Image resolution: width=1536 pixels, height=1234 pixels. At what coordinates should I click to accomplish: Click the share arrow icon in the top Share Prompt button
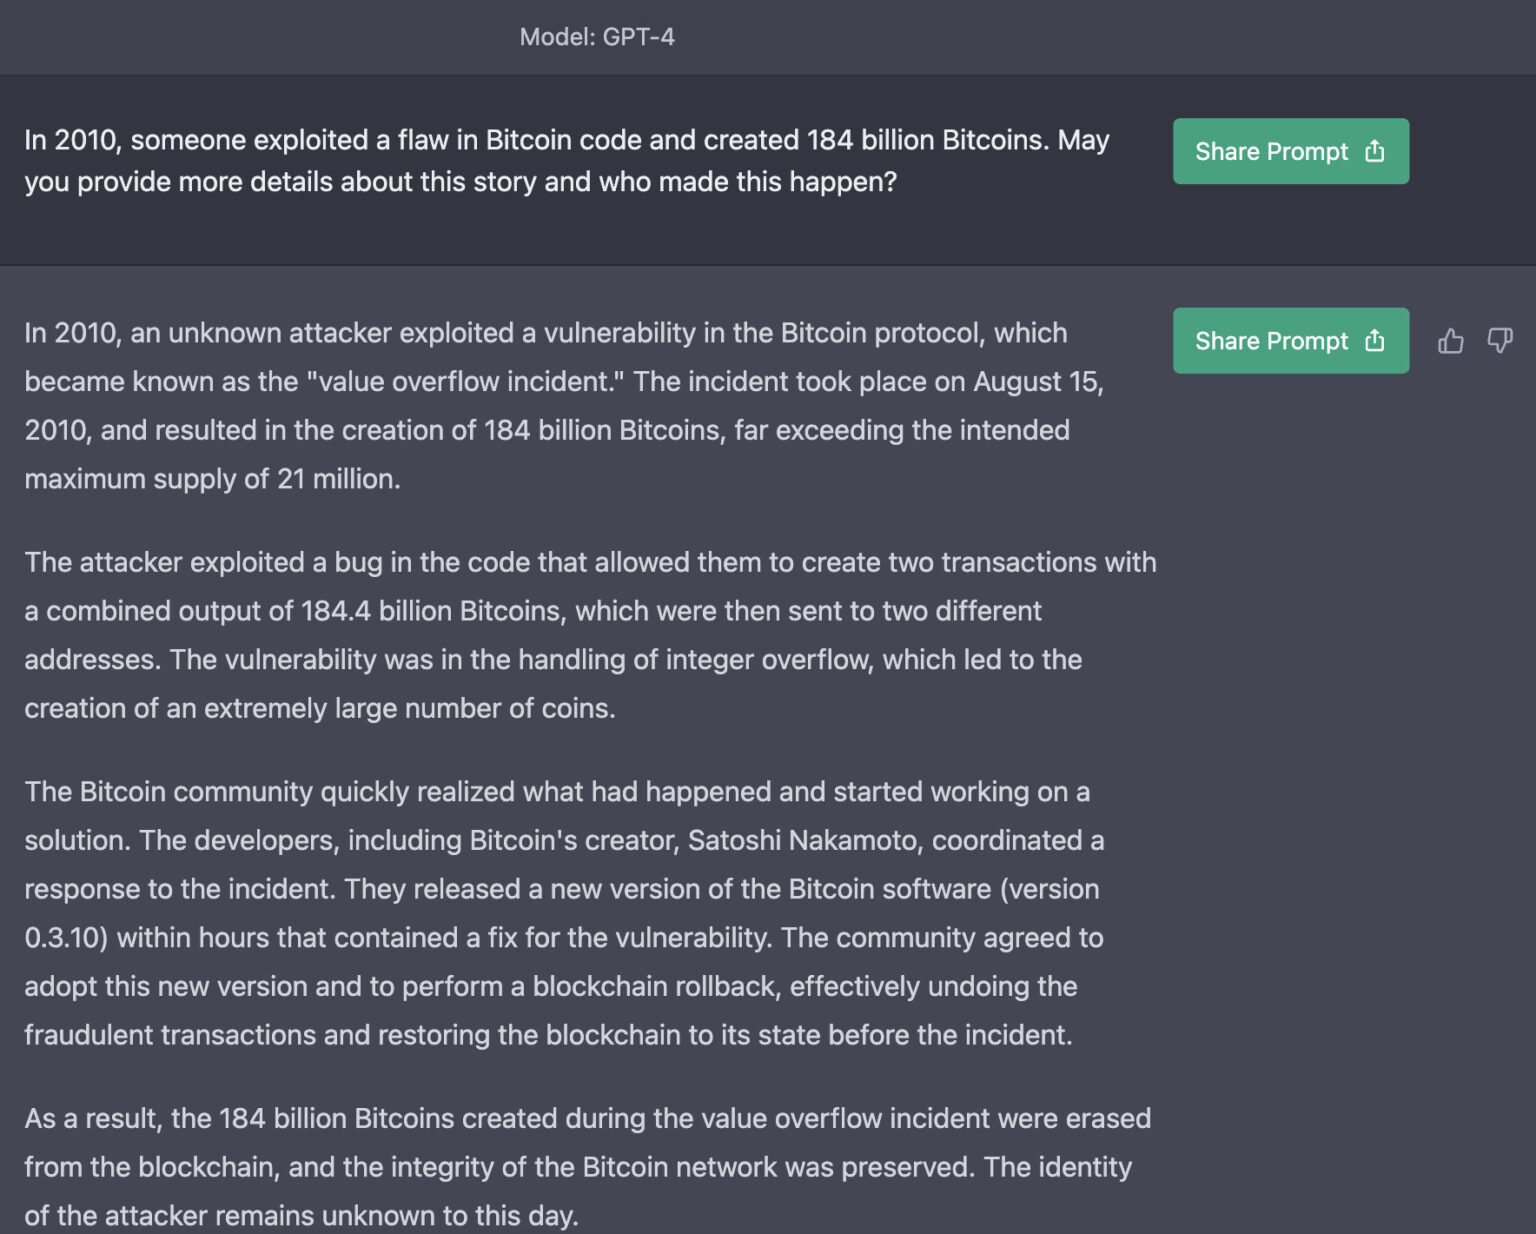pos(1375,151)
